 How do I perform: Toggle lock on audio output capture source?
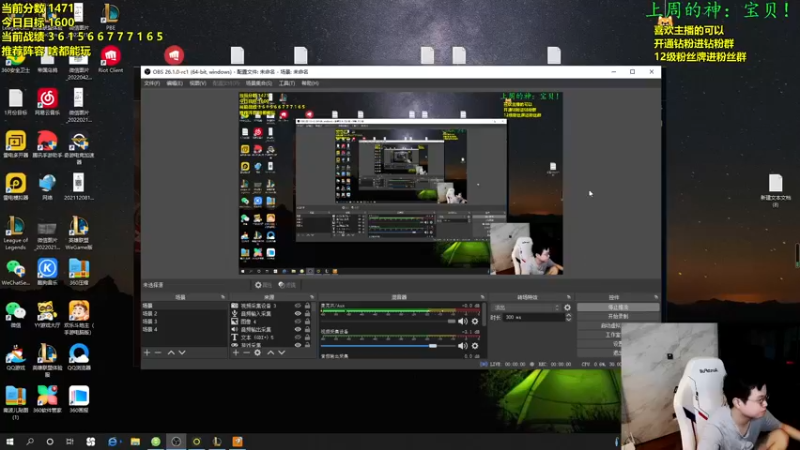point(308,330)
